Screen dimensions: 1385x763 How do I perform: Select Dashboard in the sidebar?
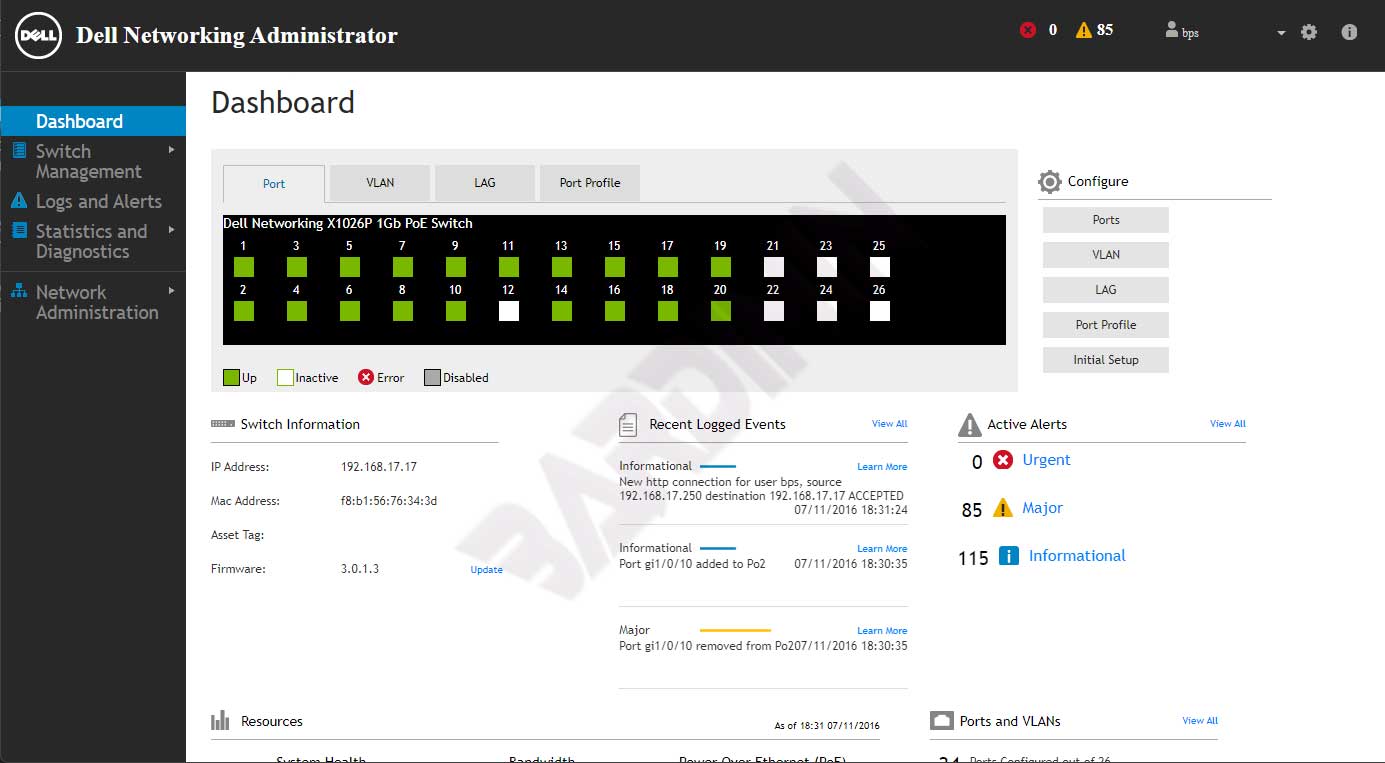tap(93, 121)
